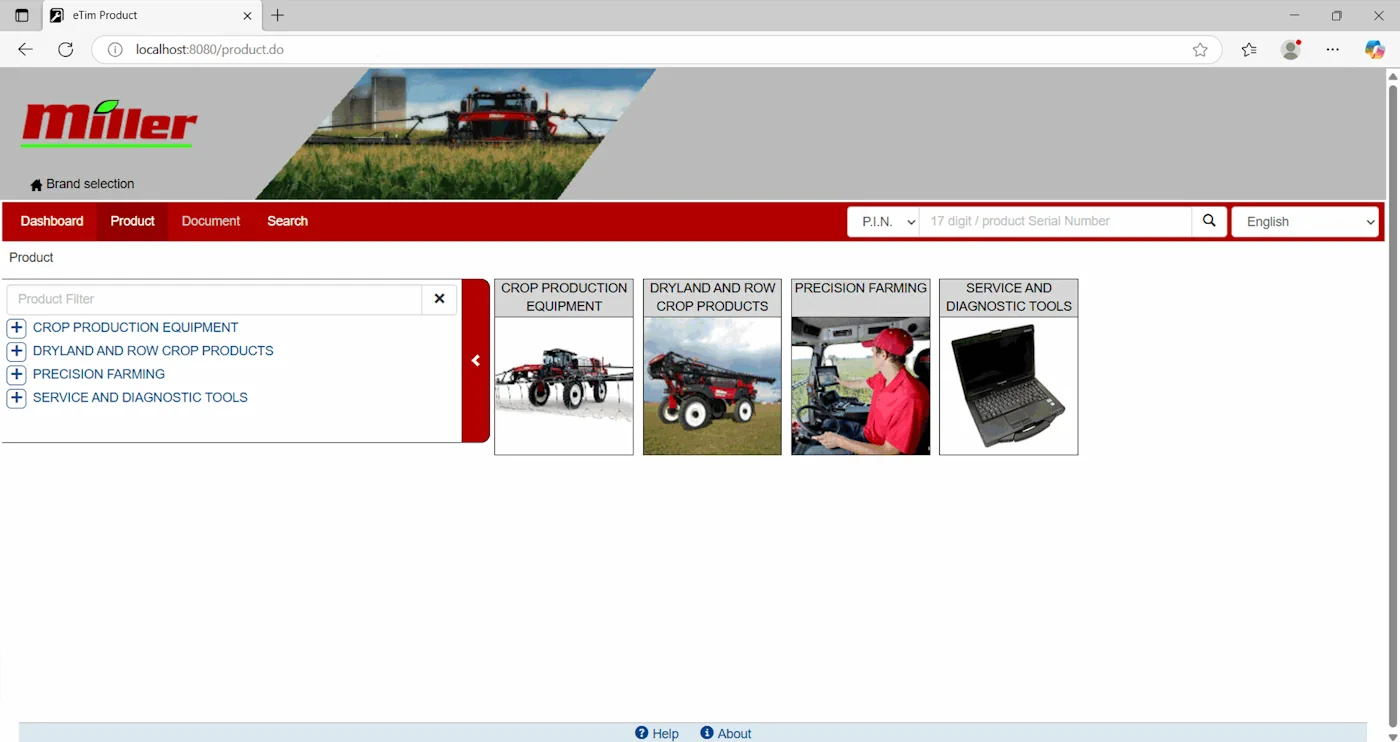
Task: Click the Brand selection home icon
Action: point(37,185)
